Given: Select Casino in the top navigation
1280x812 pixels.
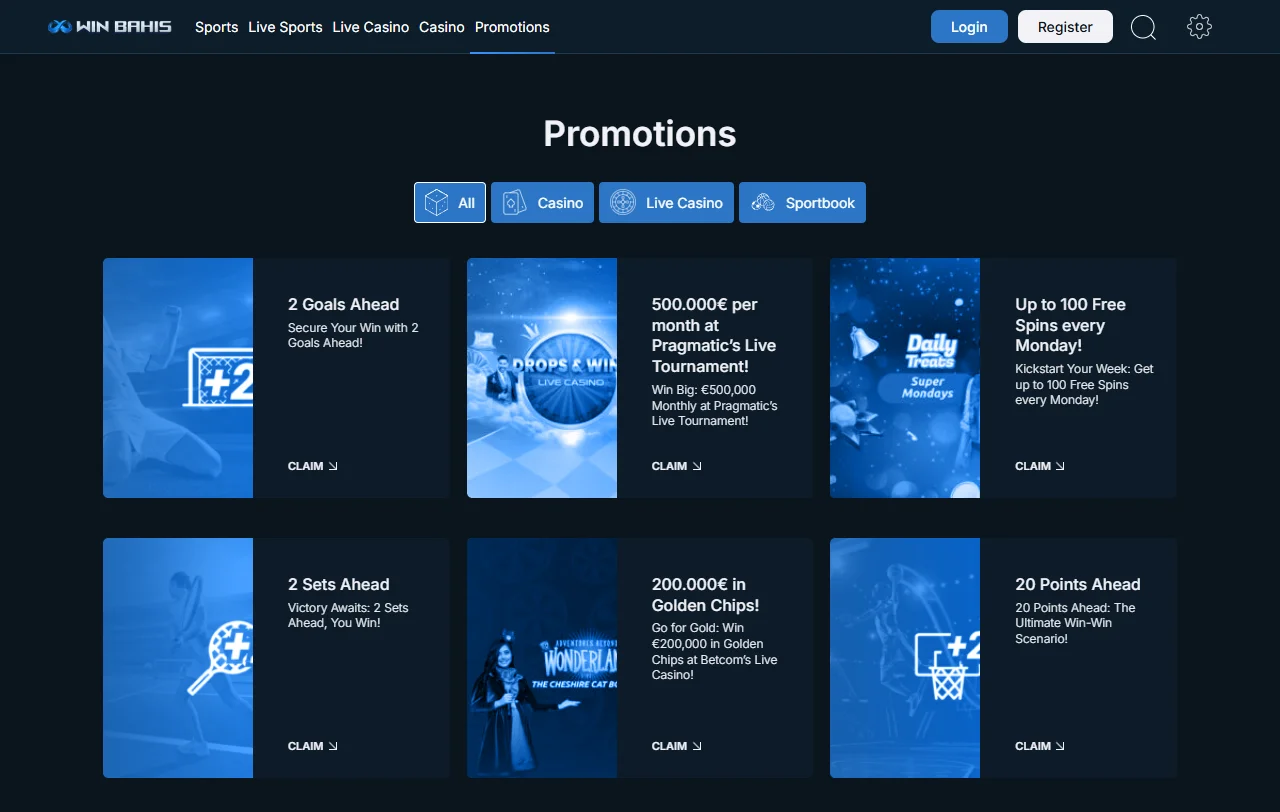Looking at the screenshot, I should 442,27.
